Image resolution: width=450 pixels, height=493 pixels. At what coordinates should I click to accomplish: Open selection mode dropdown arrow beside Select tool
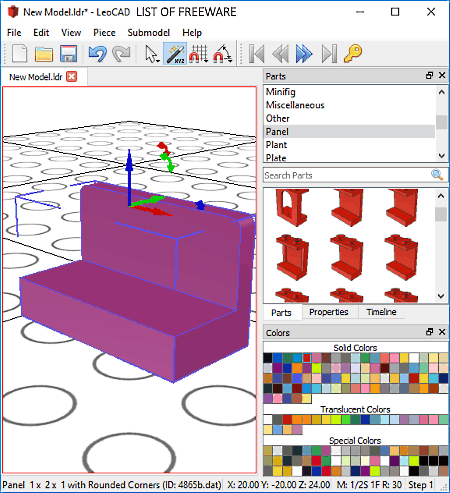point(158,60)
